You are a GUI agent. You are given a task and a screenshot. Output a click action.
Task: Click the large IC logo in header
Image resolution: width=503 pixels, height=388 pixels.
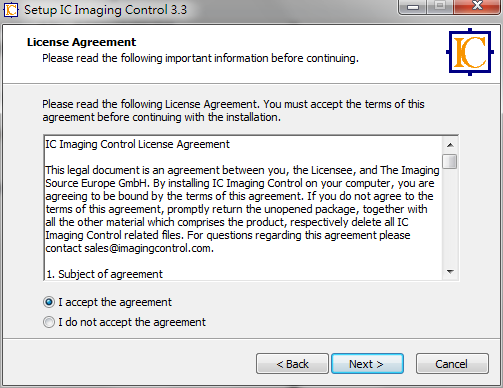coord(470,52)
